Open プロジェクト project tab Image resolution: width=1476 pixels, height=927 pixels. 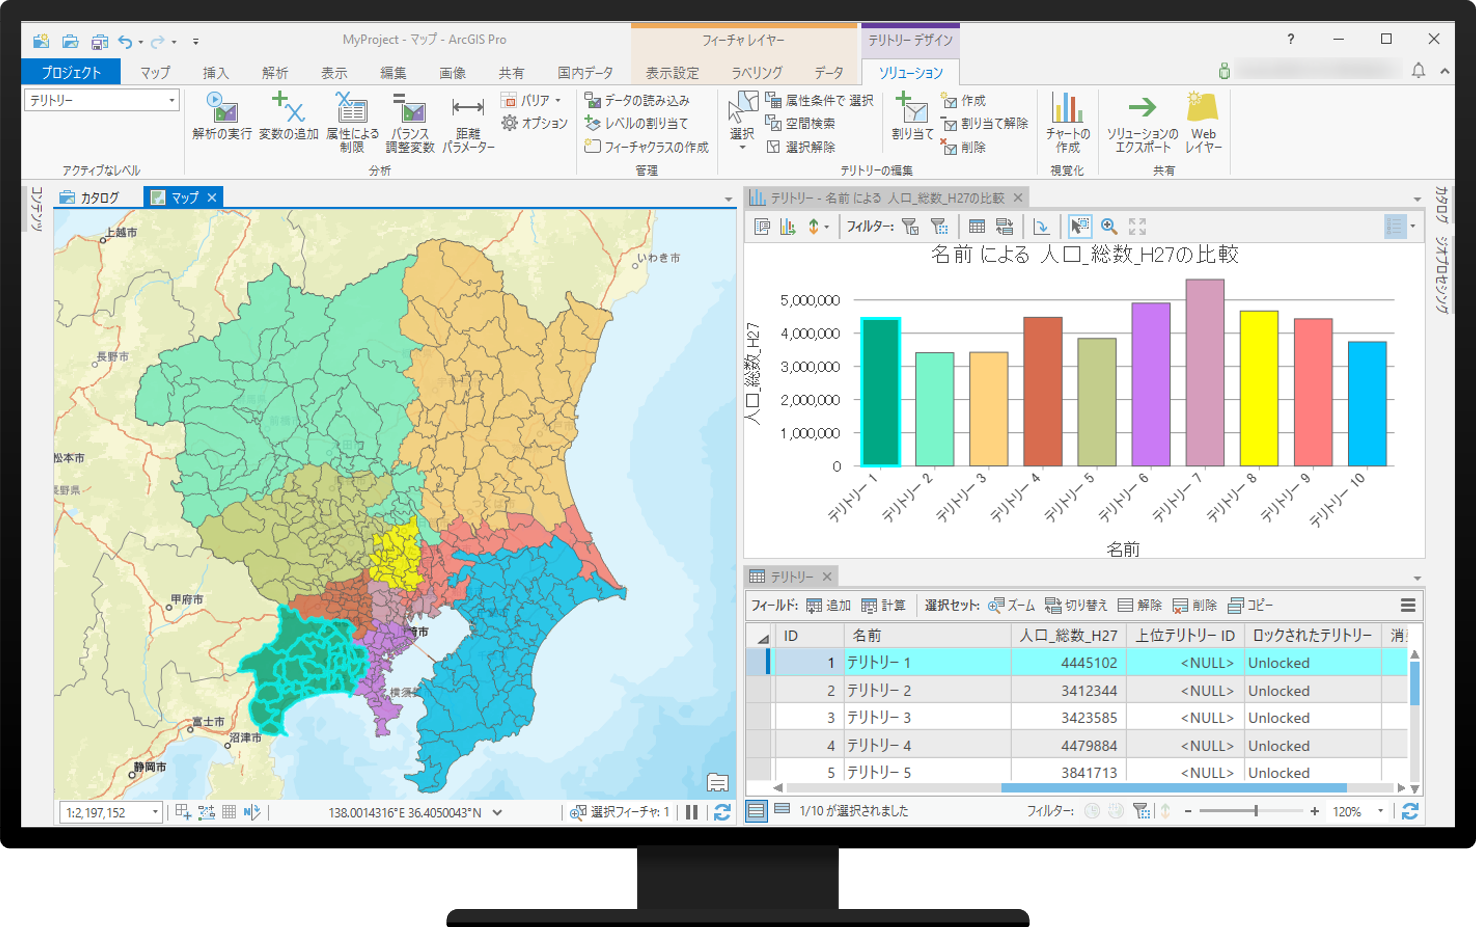coord(71,72)
